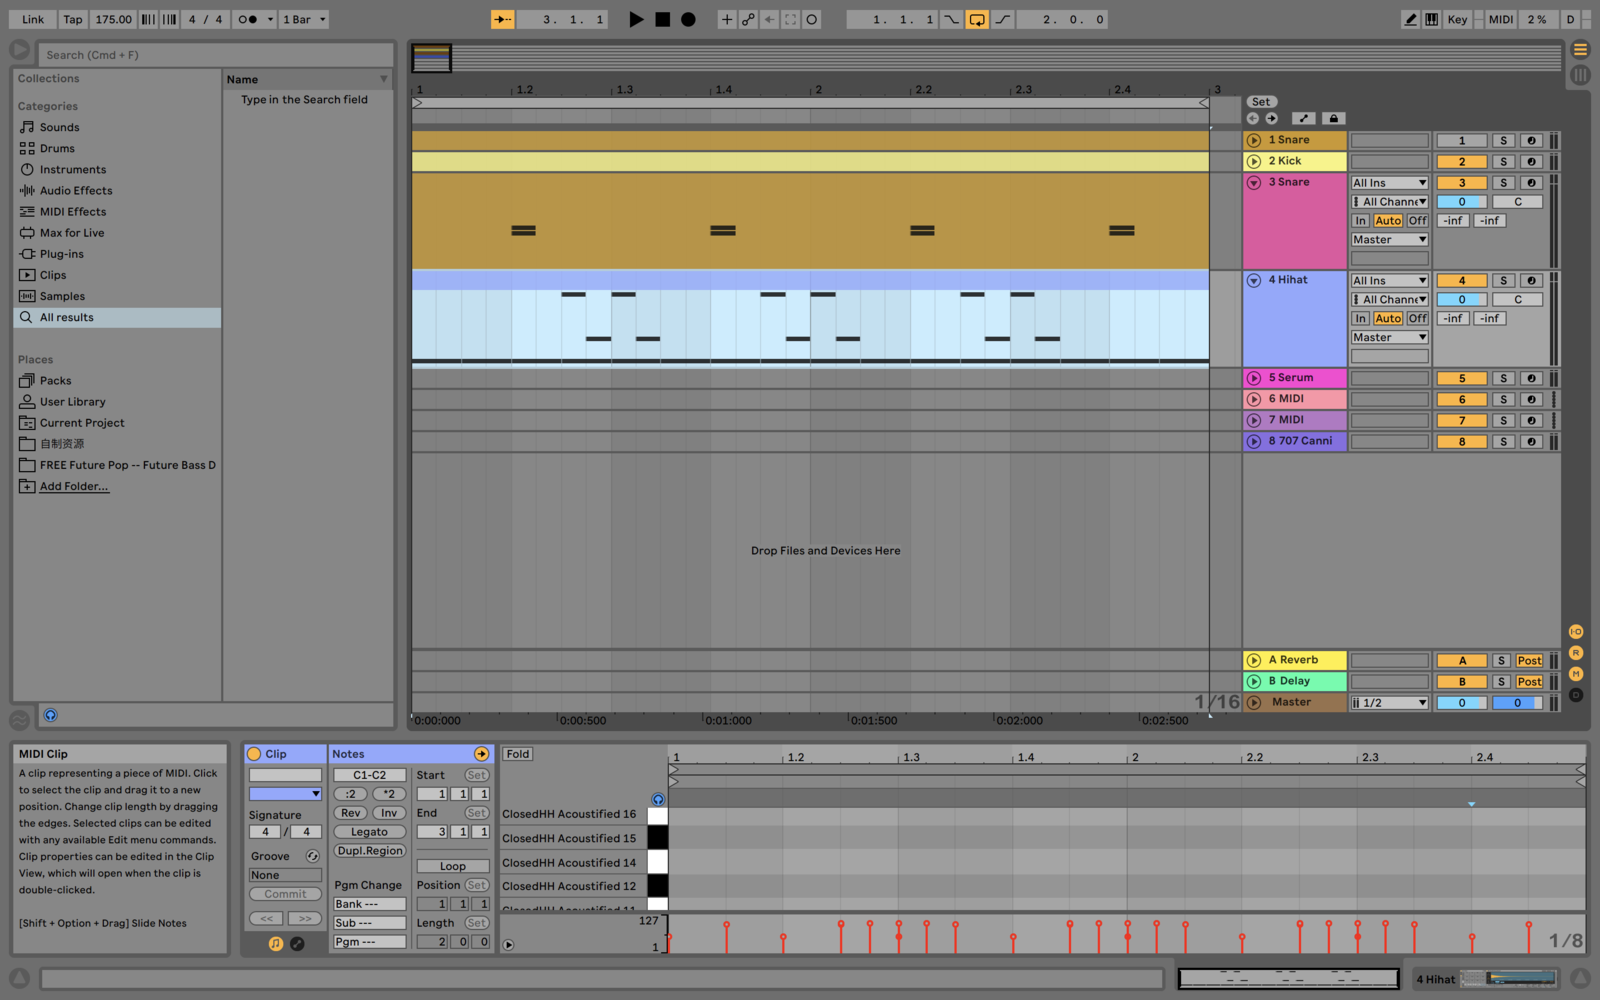Viewport: 1600px width, 1000px height.
Task: Click the browser search field
Action: tap(215, 55)
